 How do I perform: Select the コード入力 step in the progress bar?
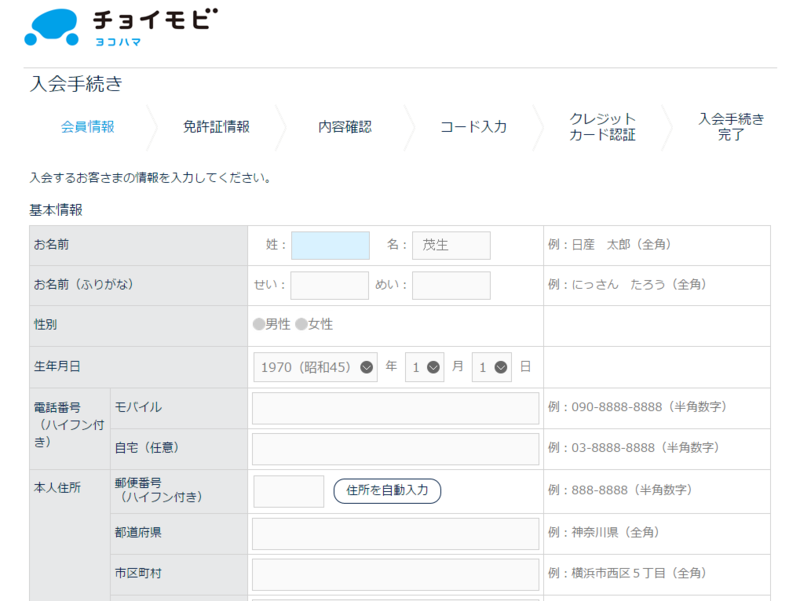click(x=471, y=128)
